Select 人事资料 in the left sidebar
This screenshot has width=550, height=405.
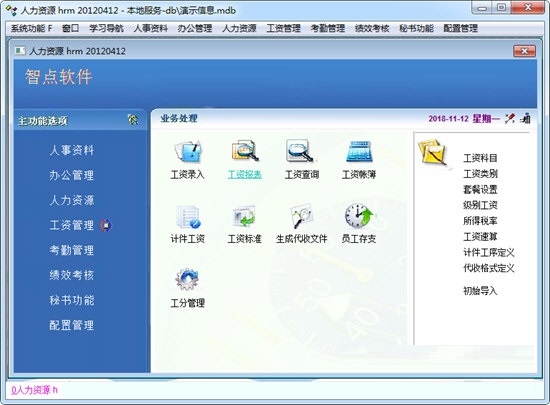(72, 150)
